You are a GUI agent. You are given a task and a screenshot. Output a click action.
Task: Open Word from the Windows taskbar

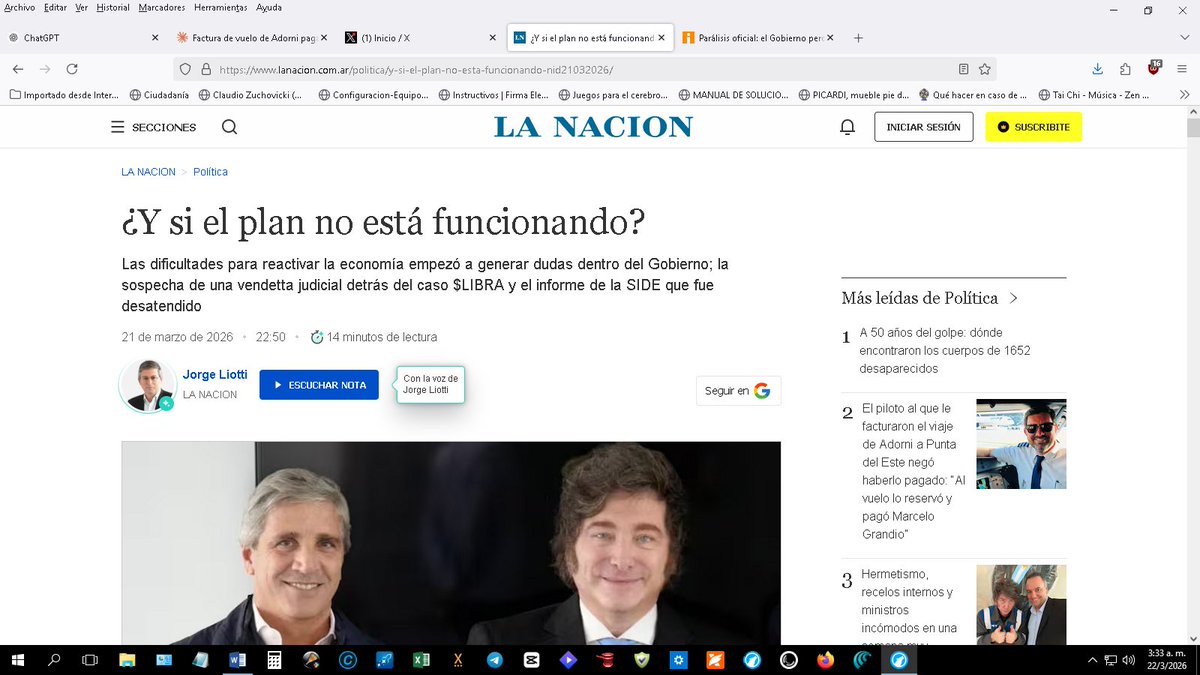tap(237, 660)
